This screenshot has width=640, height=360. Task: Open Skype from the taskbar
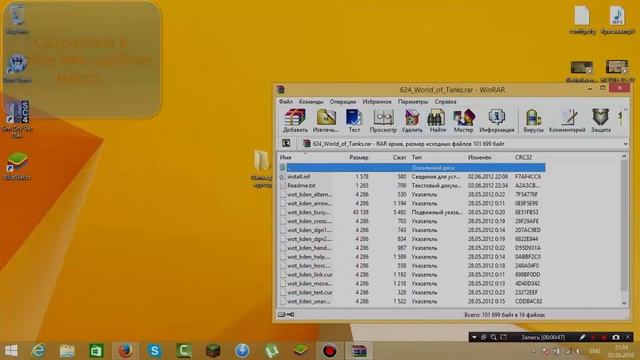click(x=155, y=351)
